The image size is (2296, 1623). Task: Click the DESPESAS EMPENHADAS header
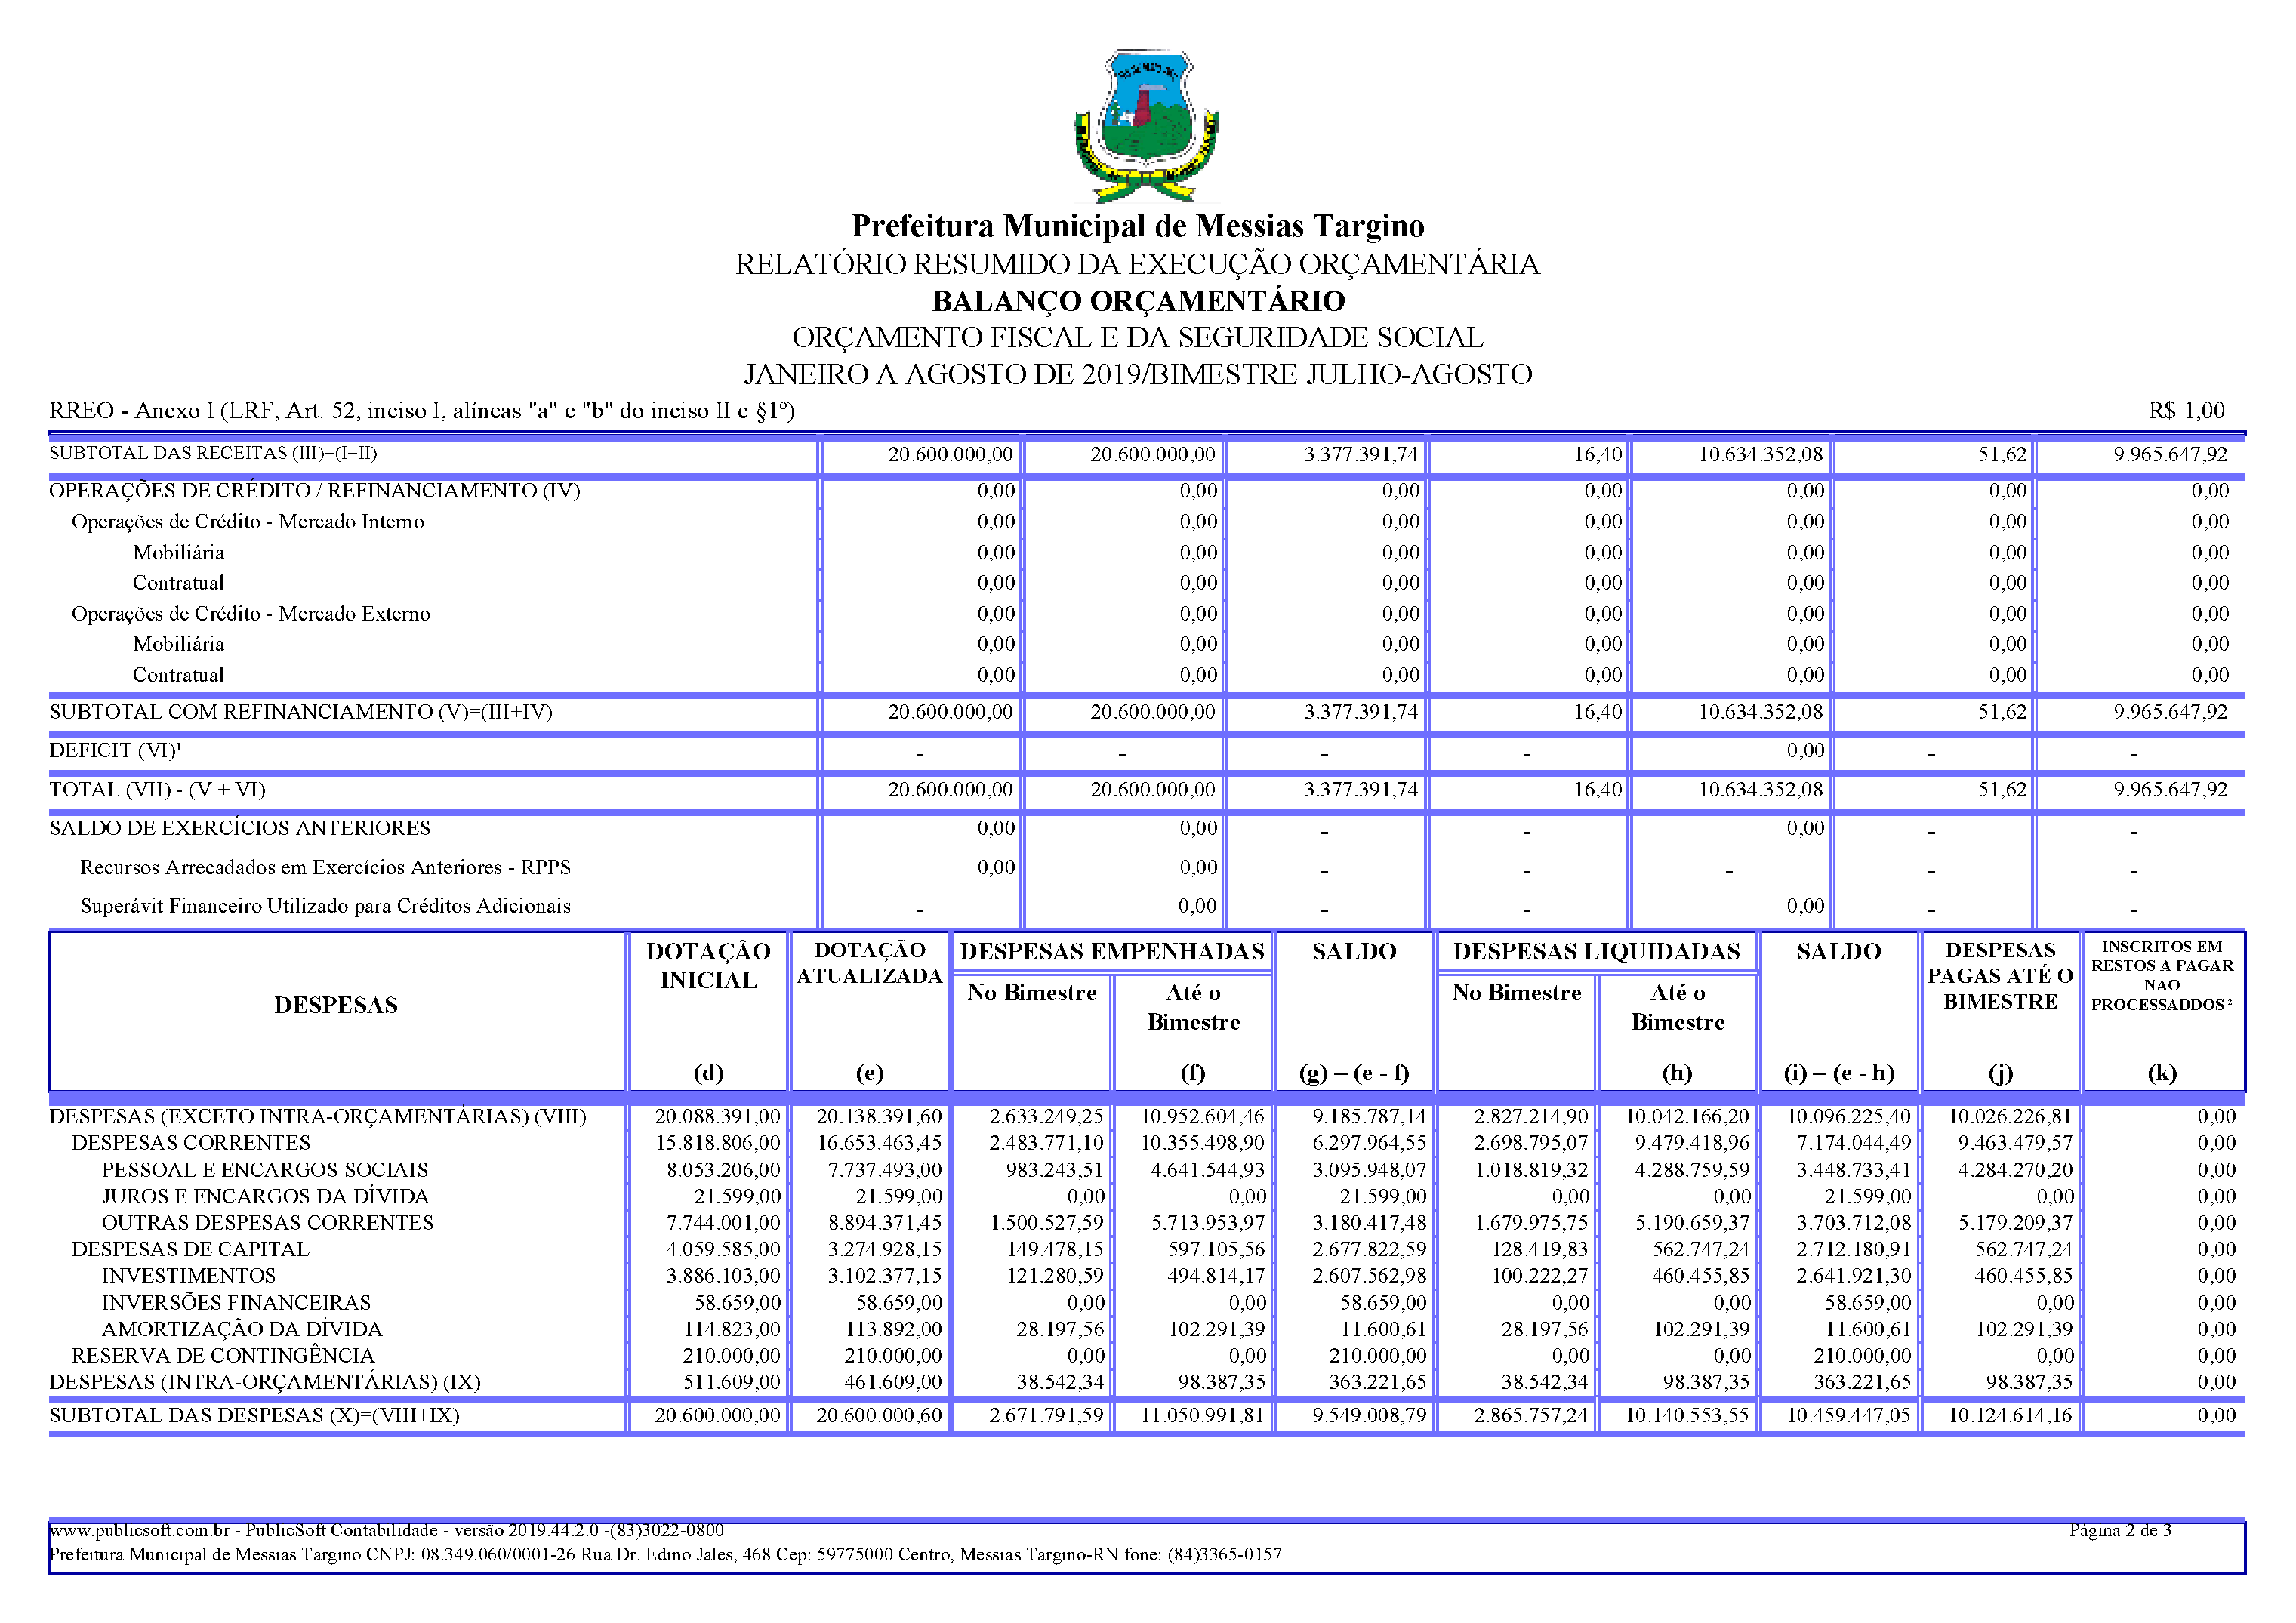point(1112,952)
